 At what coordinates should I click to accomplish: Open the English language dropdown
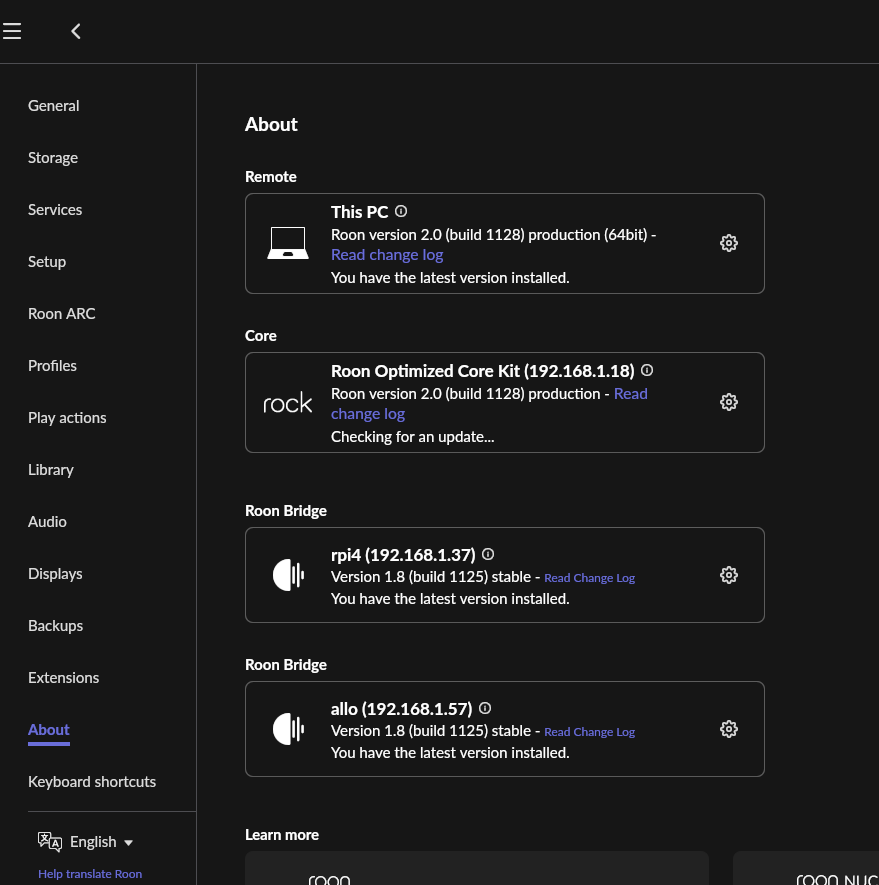pos(101,842)
